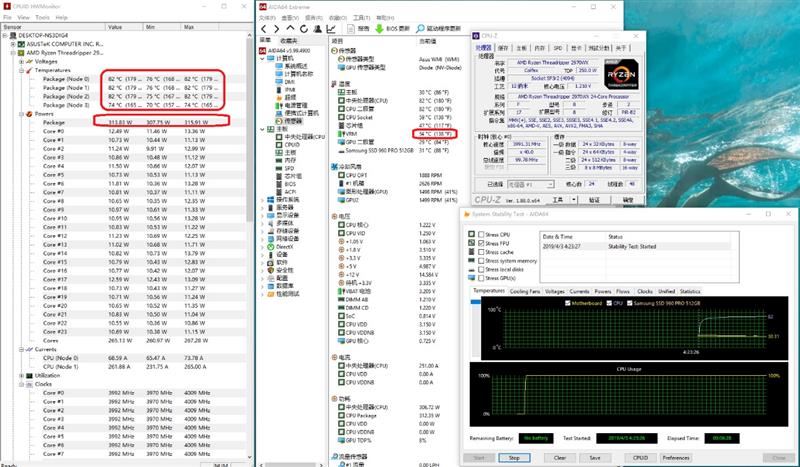Collapse the AMD Ryzen Threadripper node
Image resolution: width=800 pixels, height=467 pixels.
(x=13, y=53)
